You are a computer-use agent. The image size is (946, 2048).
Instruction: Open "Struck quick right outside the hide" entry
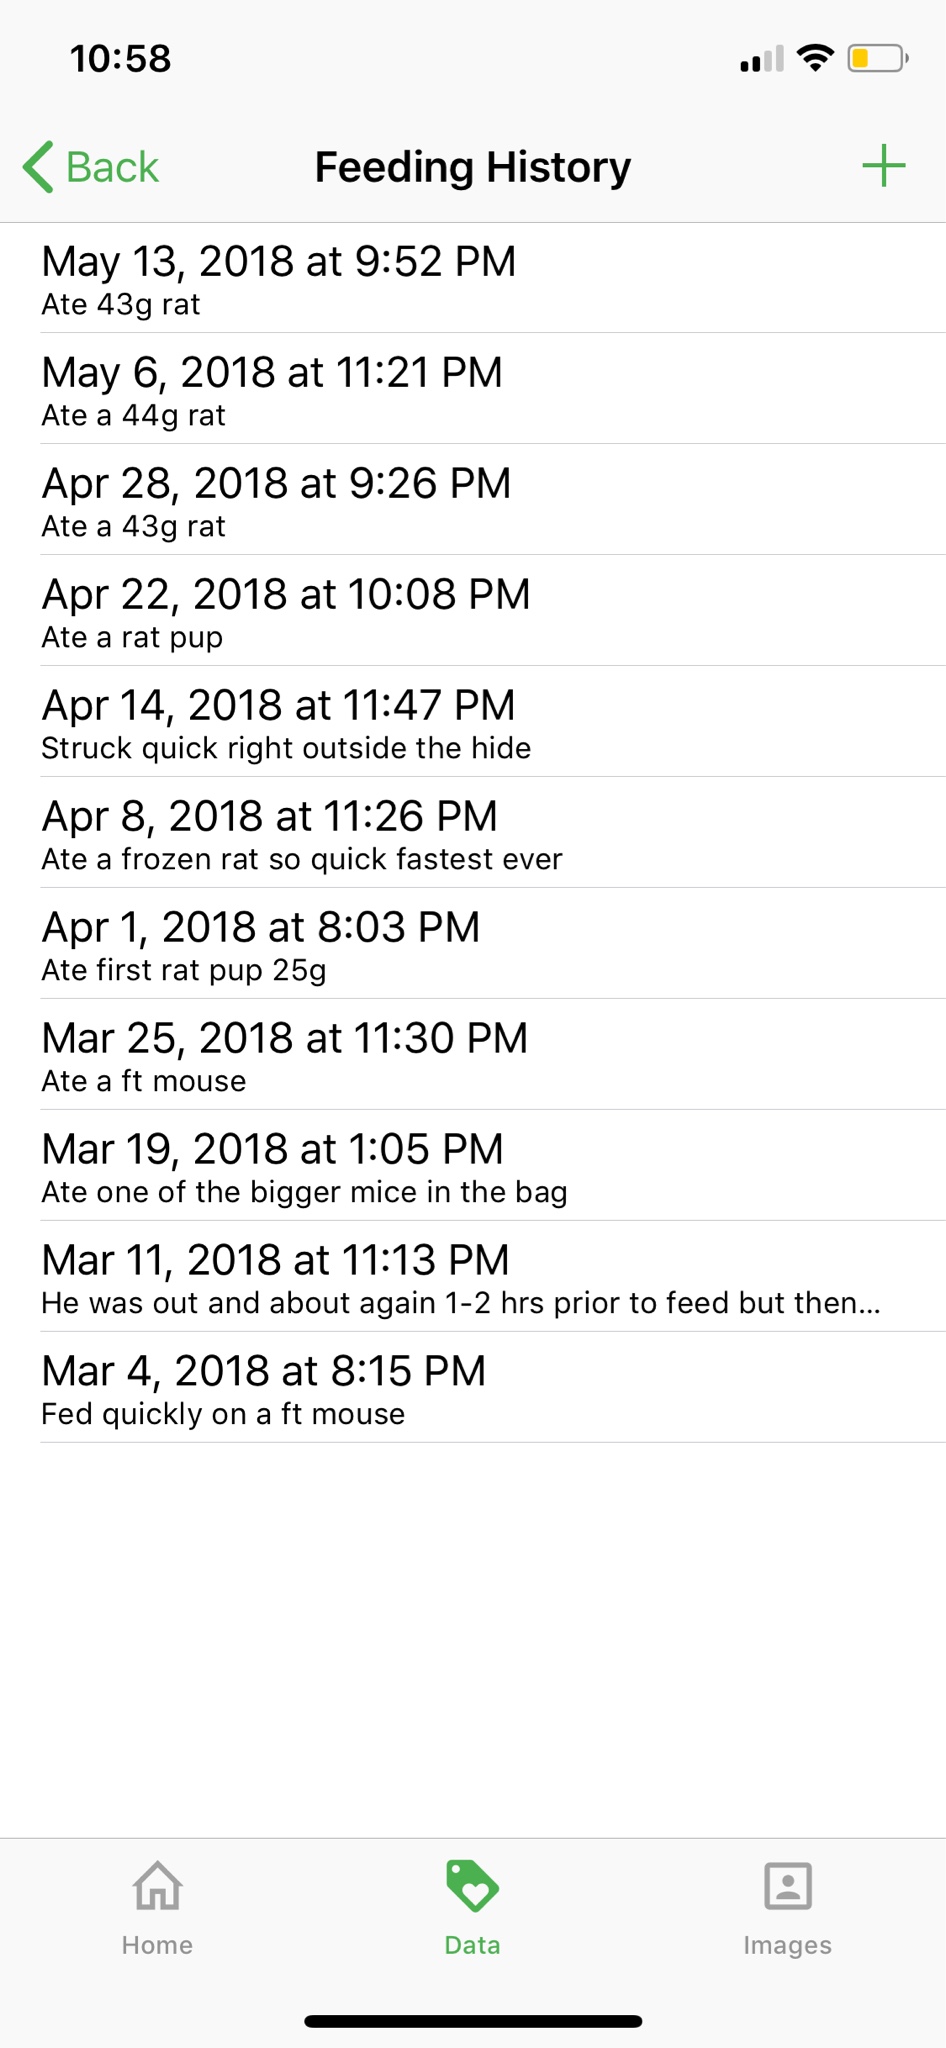pos(473,722)
